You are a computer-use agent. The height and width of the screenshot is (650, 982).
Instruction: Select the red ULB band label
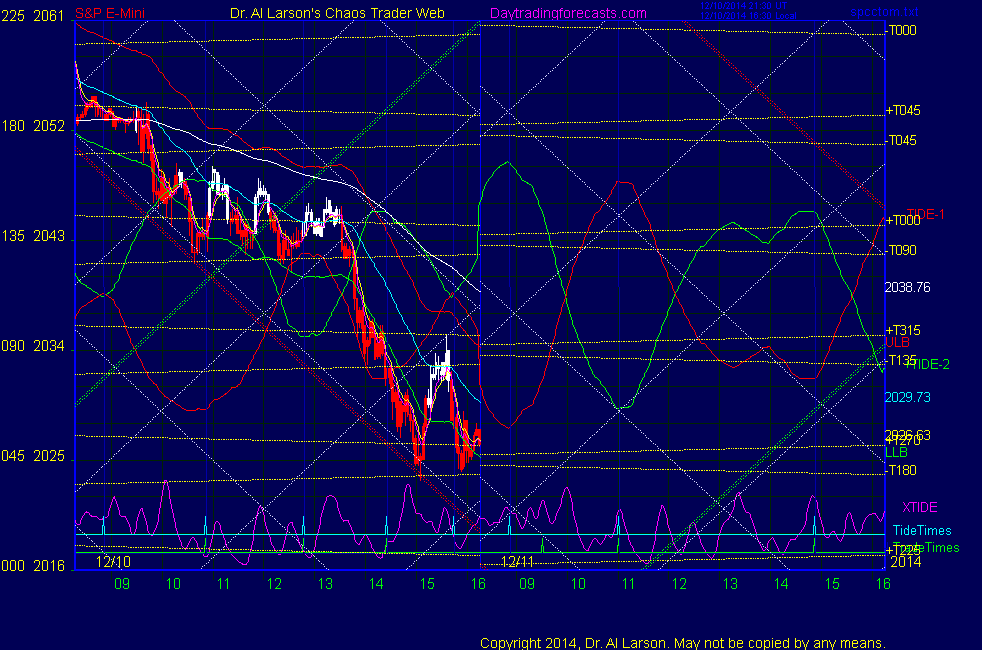pyautogui.click(x=897, y=342)
